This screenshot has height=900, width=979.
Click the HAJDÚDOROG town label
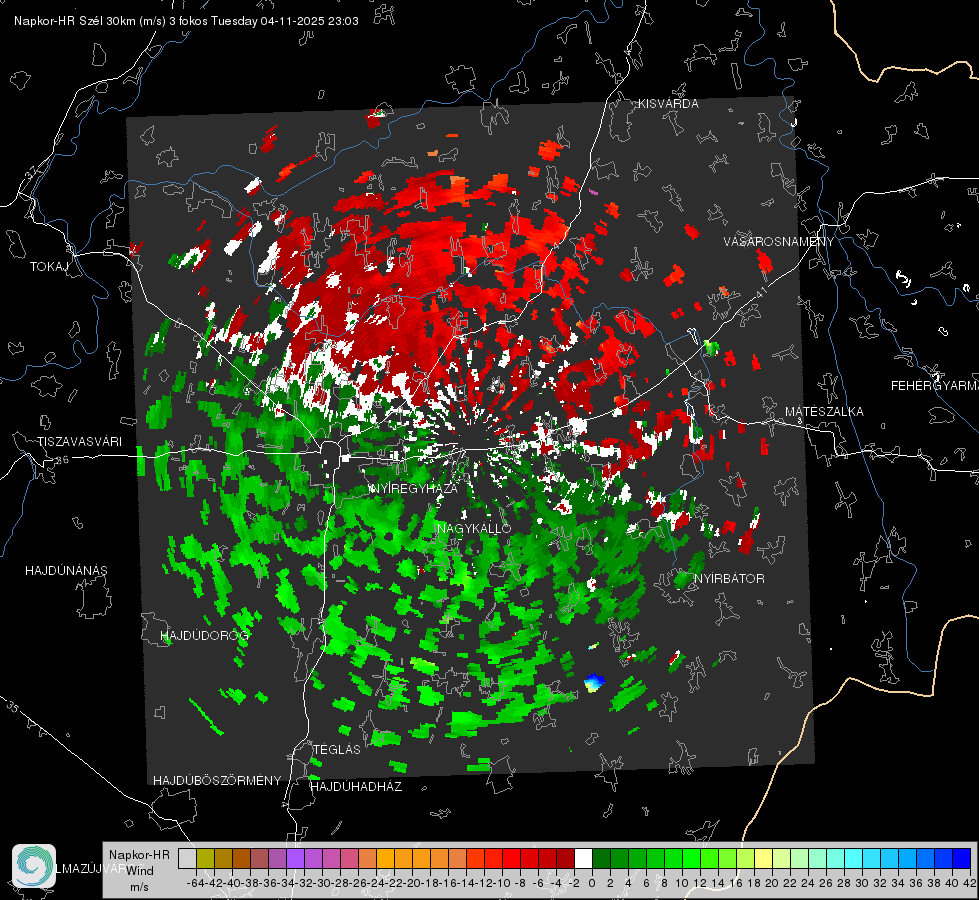(205, 635)
